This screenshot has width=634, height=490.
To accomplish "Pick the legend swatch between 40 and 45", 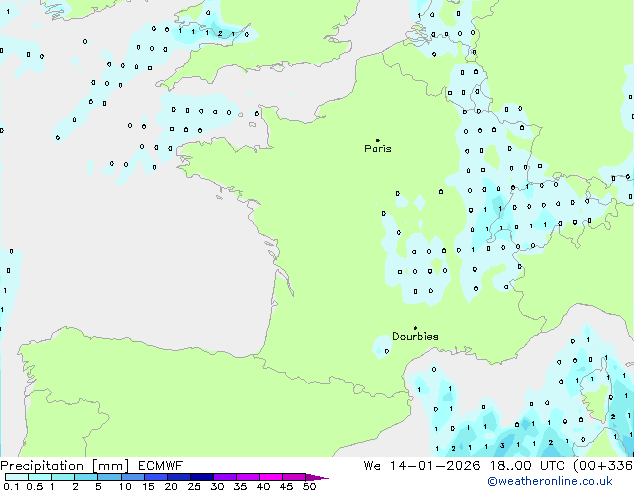I will coord(271,477).
